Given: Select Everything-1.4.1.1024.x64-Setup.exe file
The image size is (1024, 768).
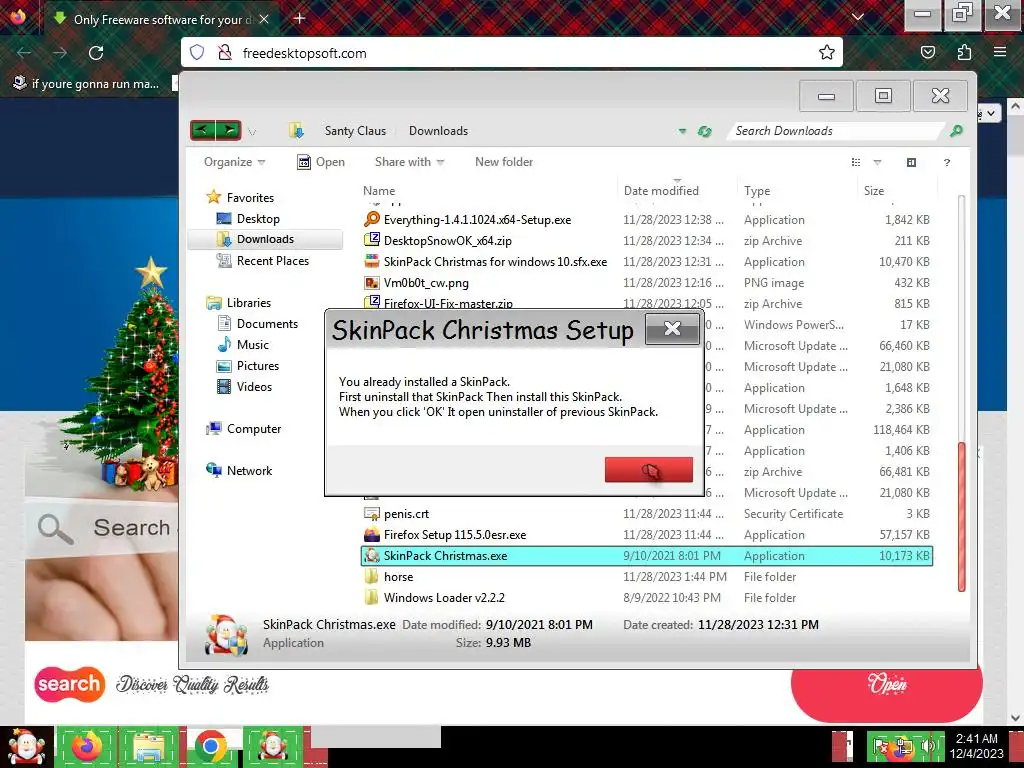Looking at the screenshot, I should [468, 219].
